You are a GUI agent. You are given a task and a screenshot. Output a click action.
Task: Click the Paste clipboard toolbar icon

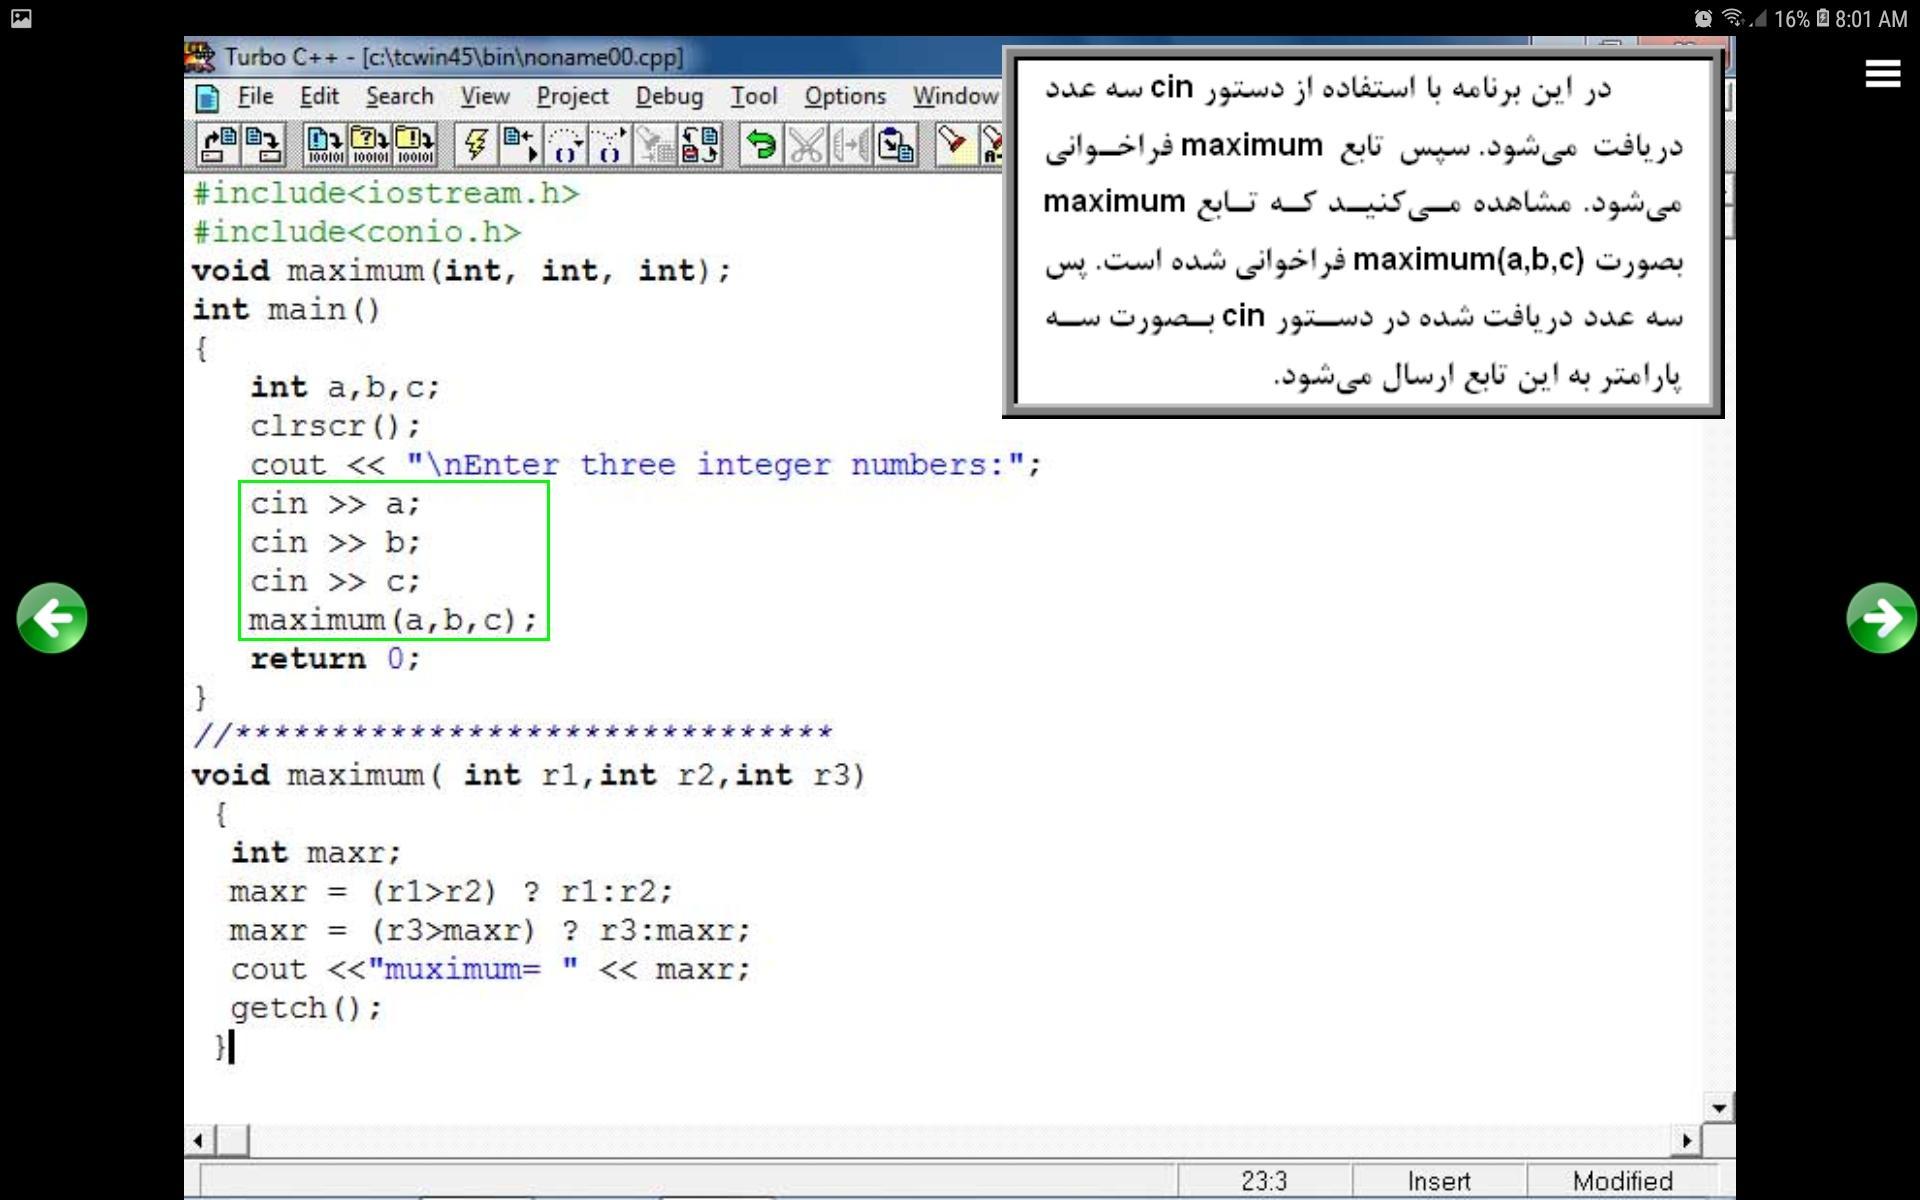click(x=896, y=145)
